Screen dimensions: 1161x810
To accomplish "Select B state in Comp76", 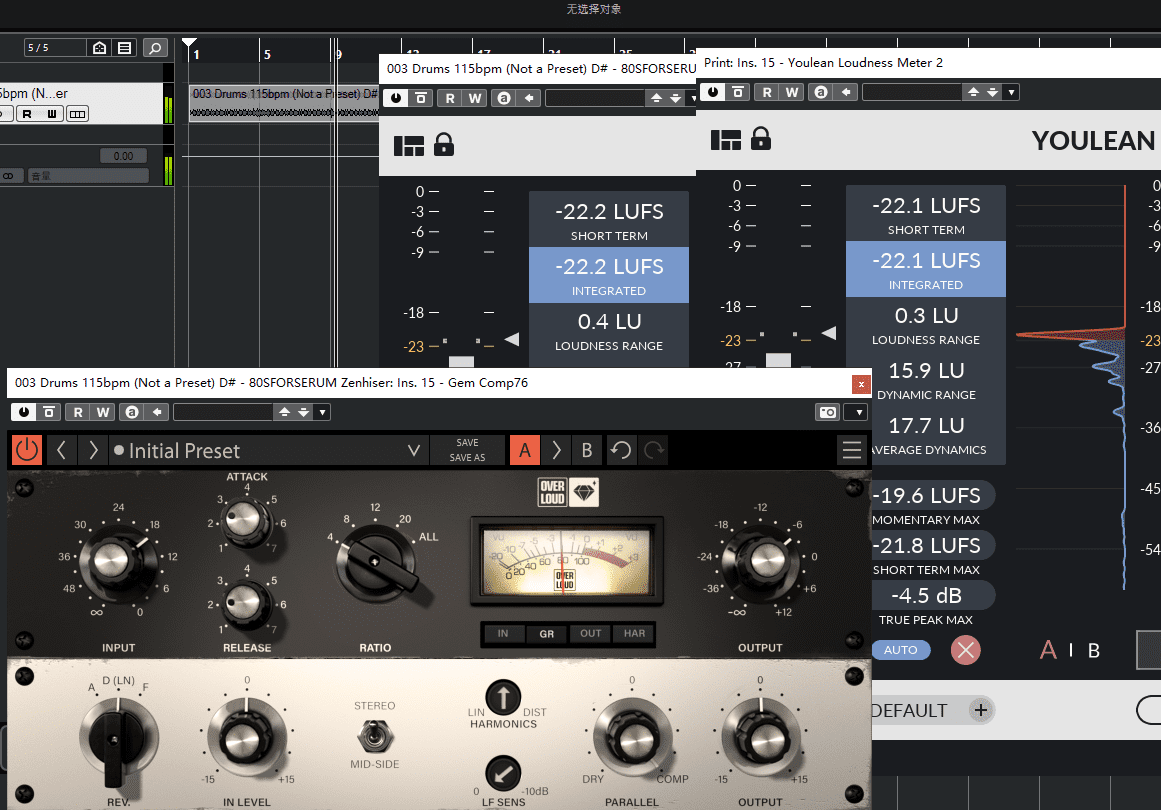I will [x=586, y=450].
